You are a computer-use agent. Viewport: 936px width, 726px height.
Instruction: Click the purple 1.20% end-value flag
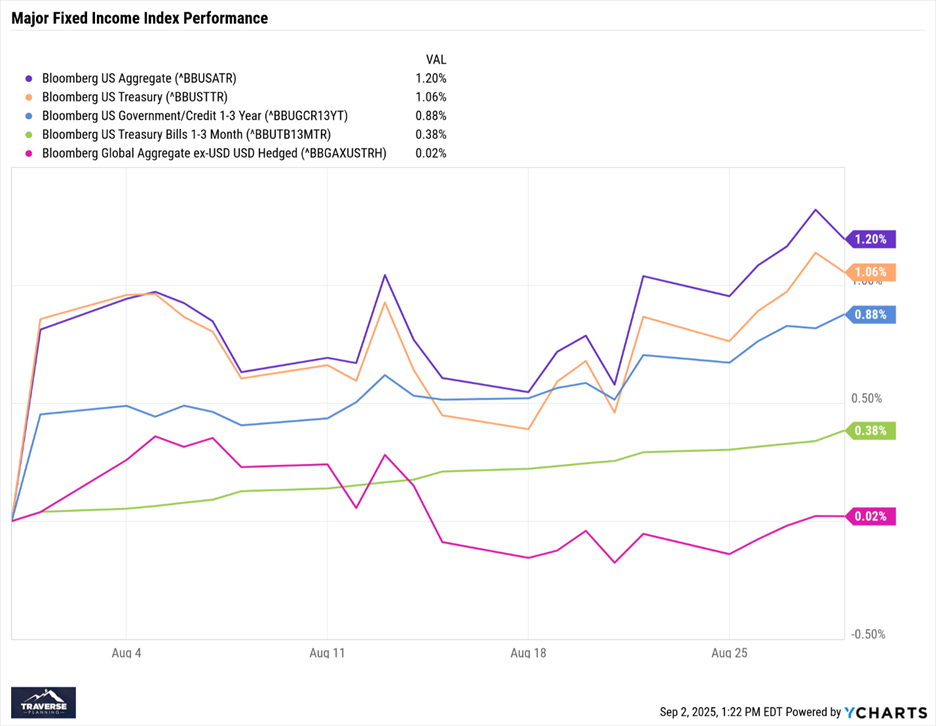pos(872,239)
